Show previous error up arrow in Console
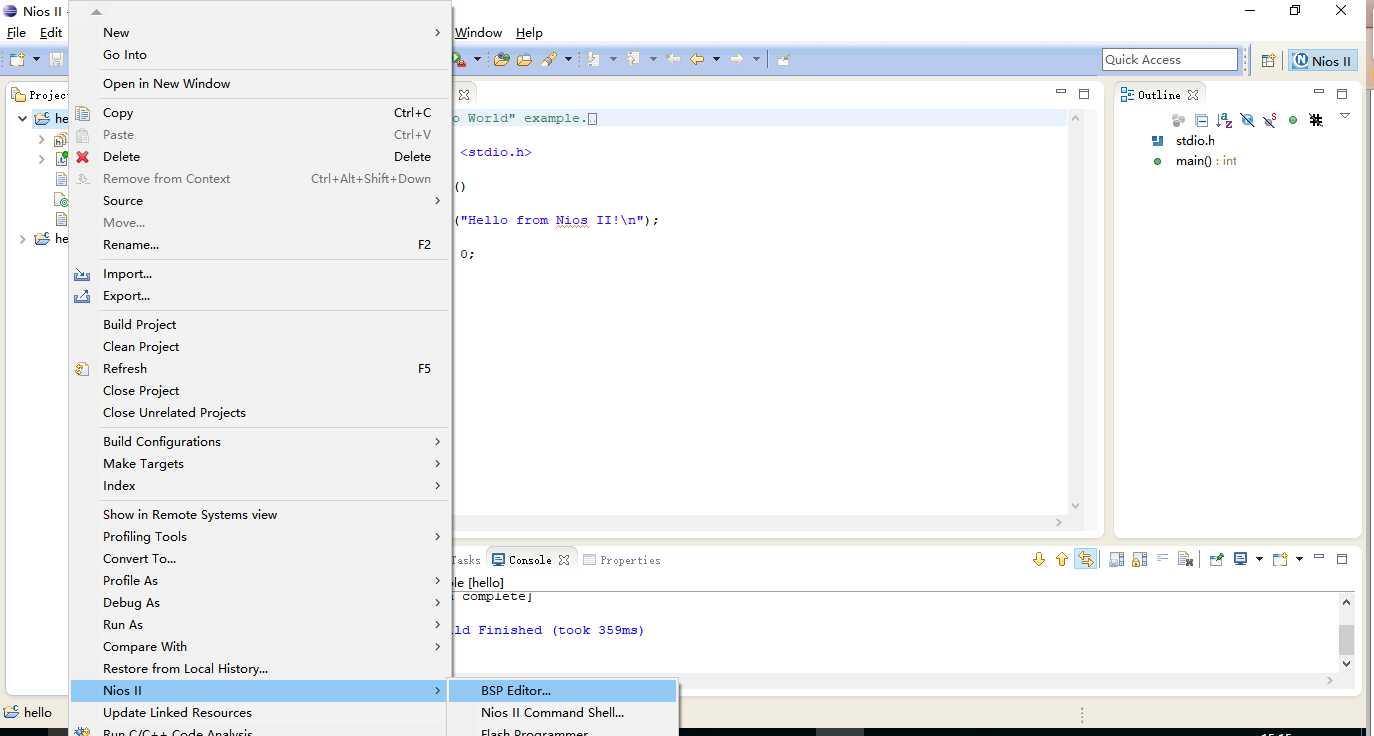 click(1062, 560)
